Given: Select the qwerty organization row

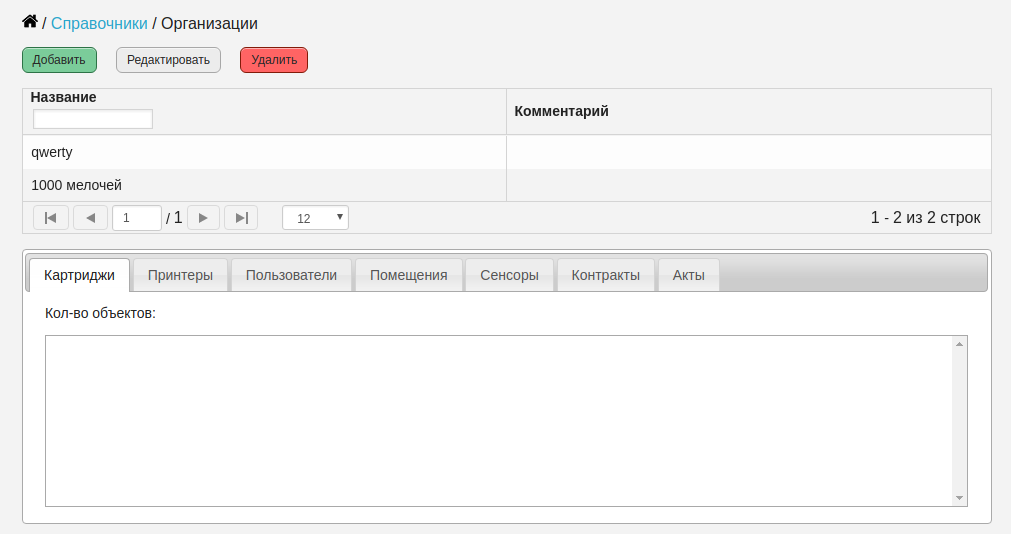Looking at the screenshot, I should pyautogui.click(x=507, y=152).
